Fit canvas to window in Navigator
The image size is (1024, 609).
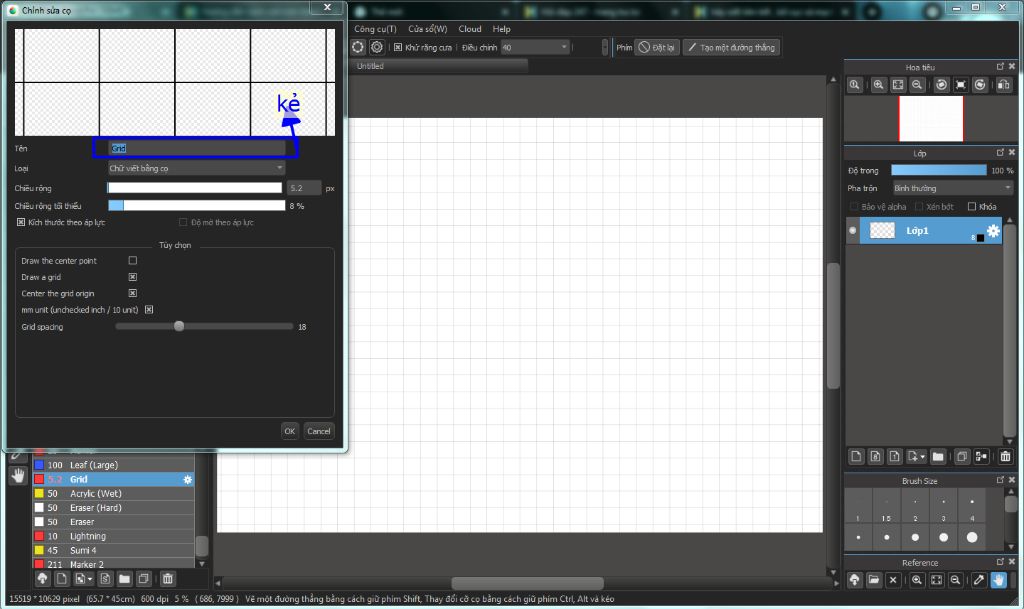[x=898, y=85]
